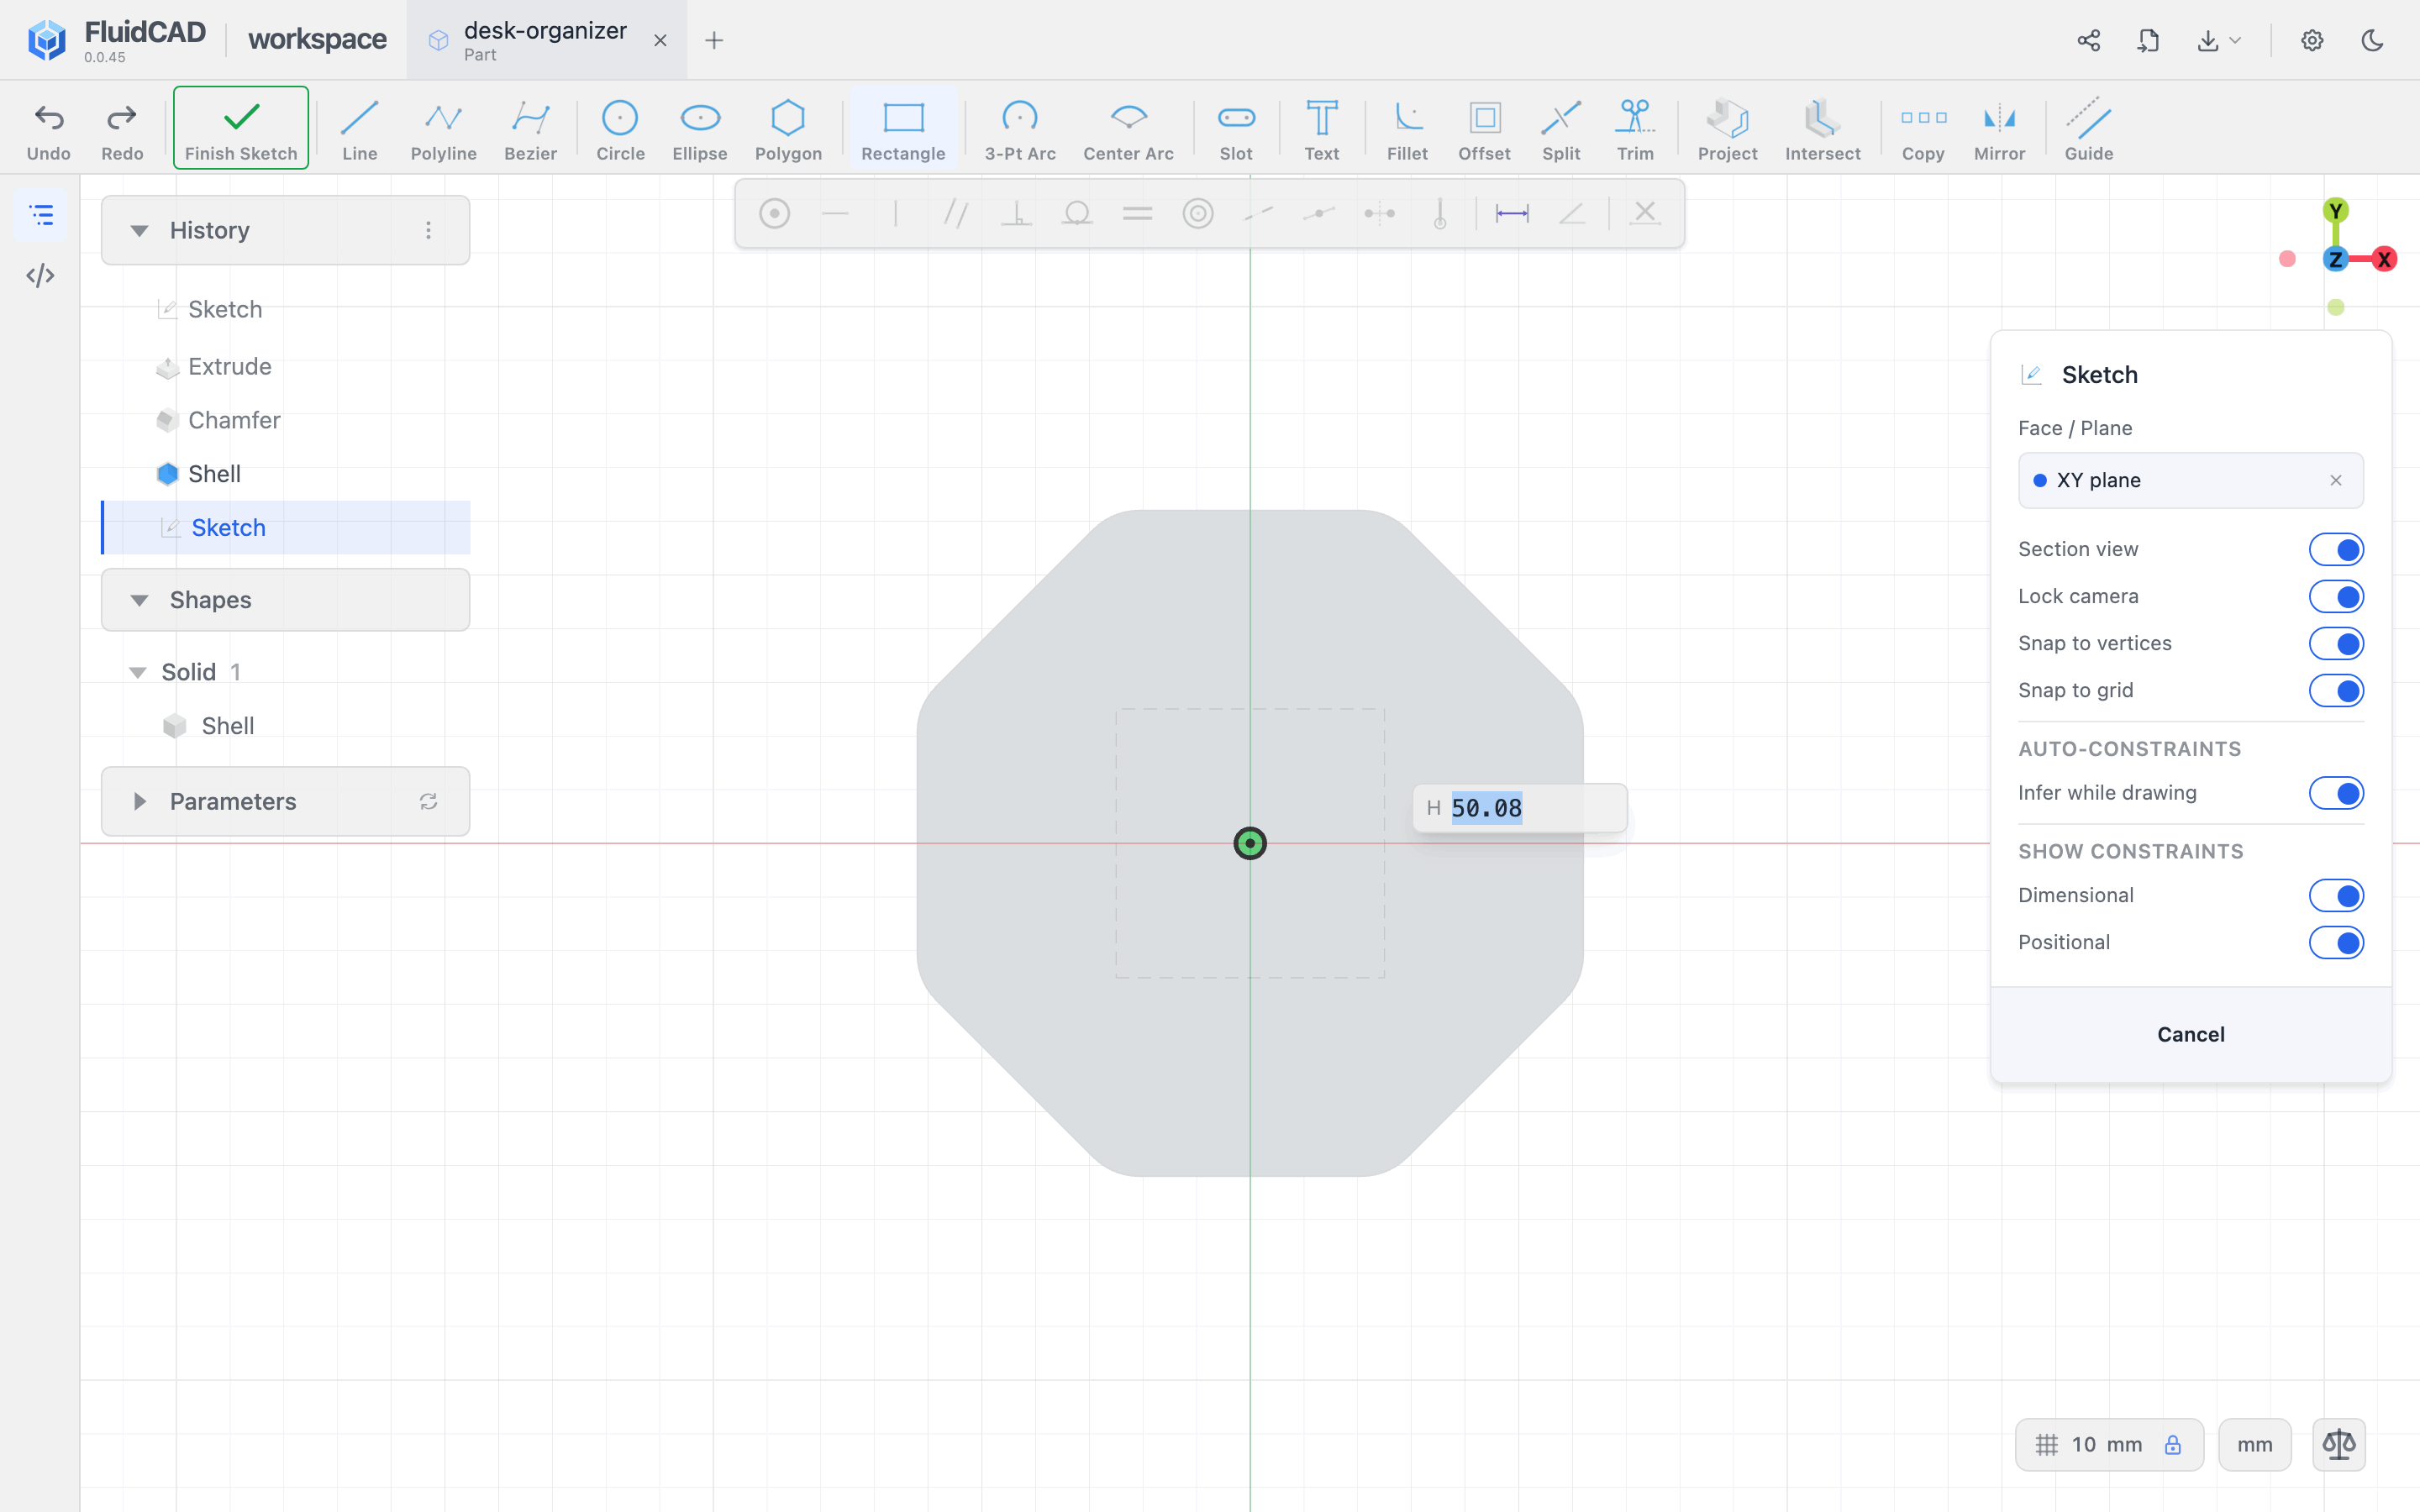Screen dimensions: 2420x1512
Task: Toggle Infer while drawing
Action: coord(2336,793)
